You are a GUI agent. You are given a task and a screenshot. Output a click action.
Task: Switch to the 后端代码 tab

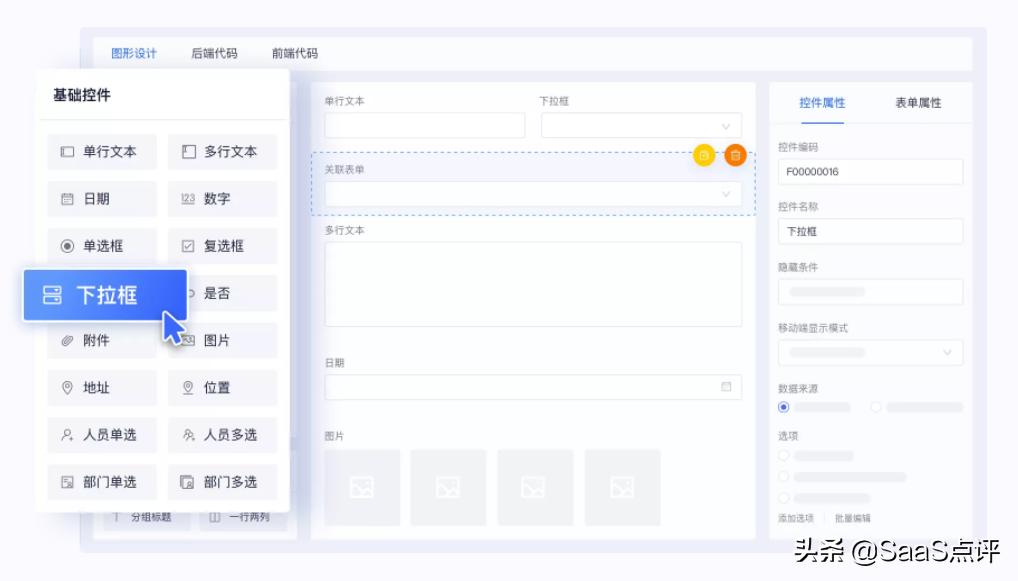tap(214, 53)
